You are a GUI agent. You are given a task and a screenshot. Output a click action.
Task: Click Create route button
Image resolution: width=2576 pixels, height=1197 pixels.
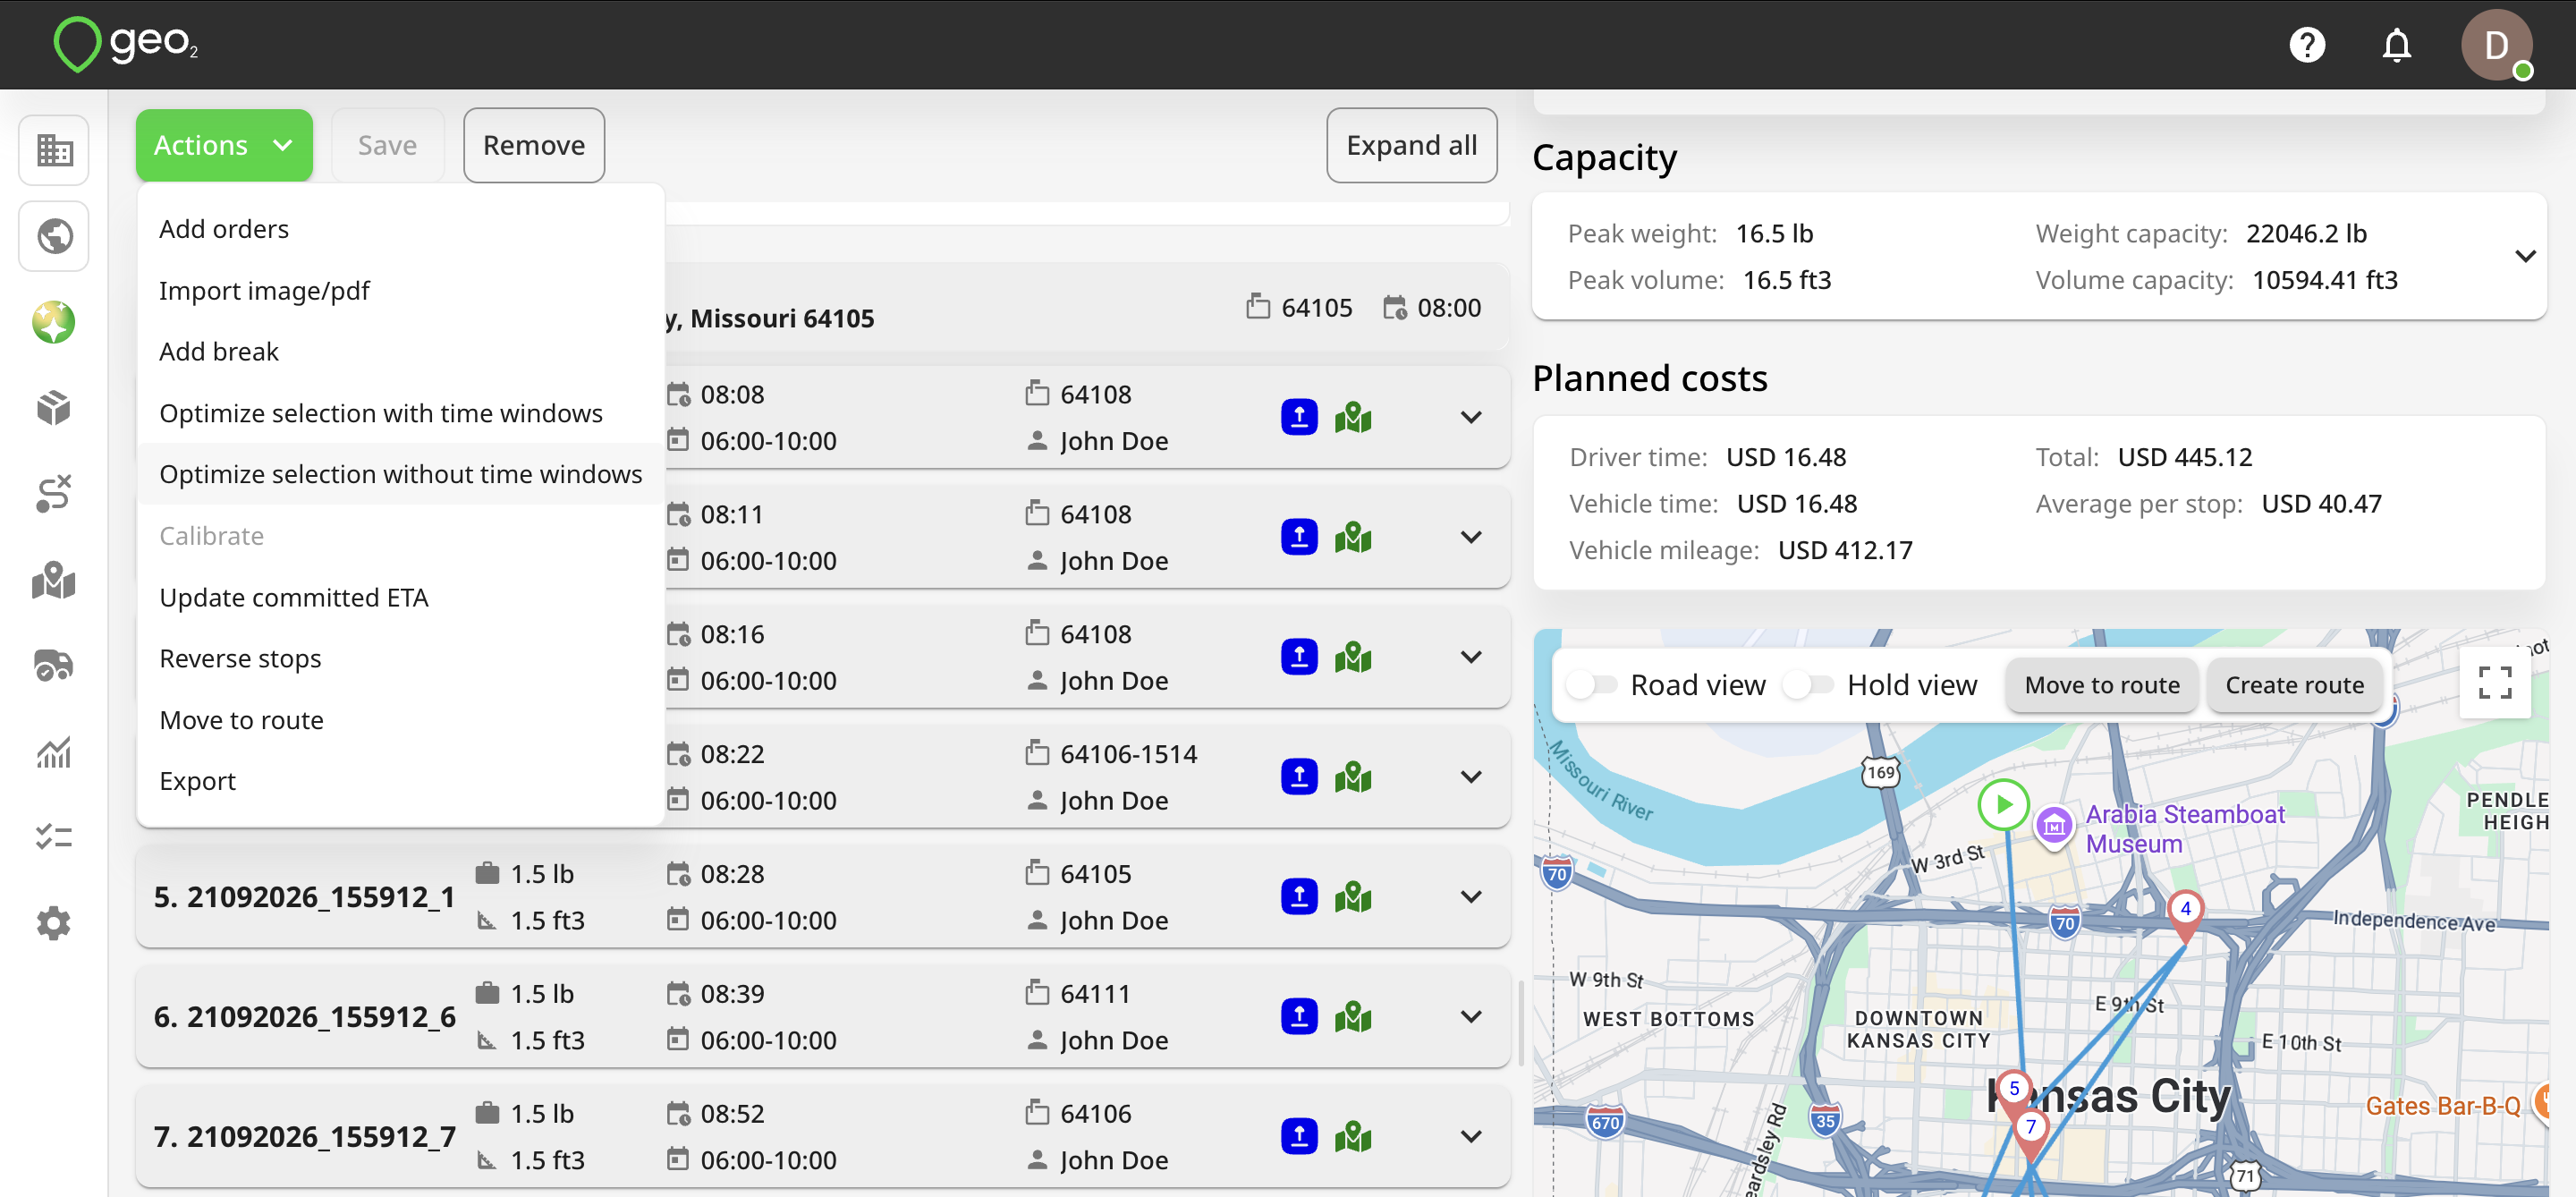tap(2294, 685)
